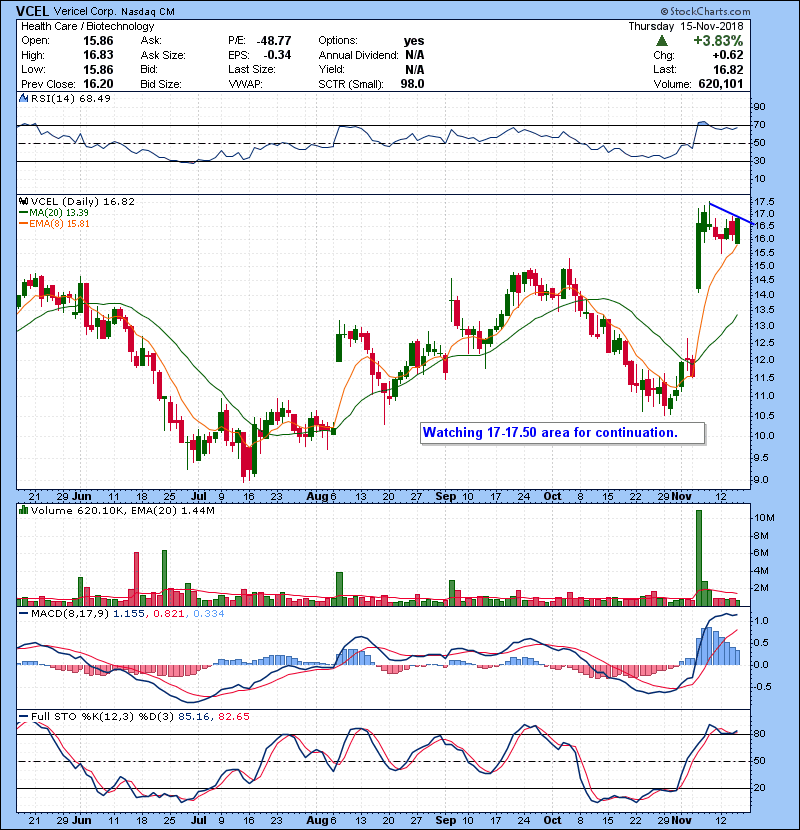Click the EPS value -0.34
The width and height of the screenshot is (800, 830).
(x=277, y=55)
